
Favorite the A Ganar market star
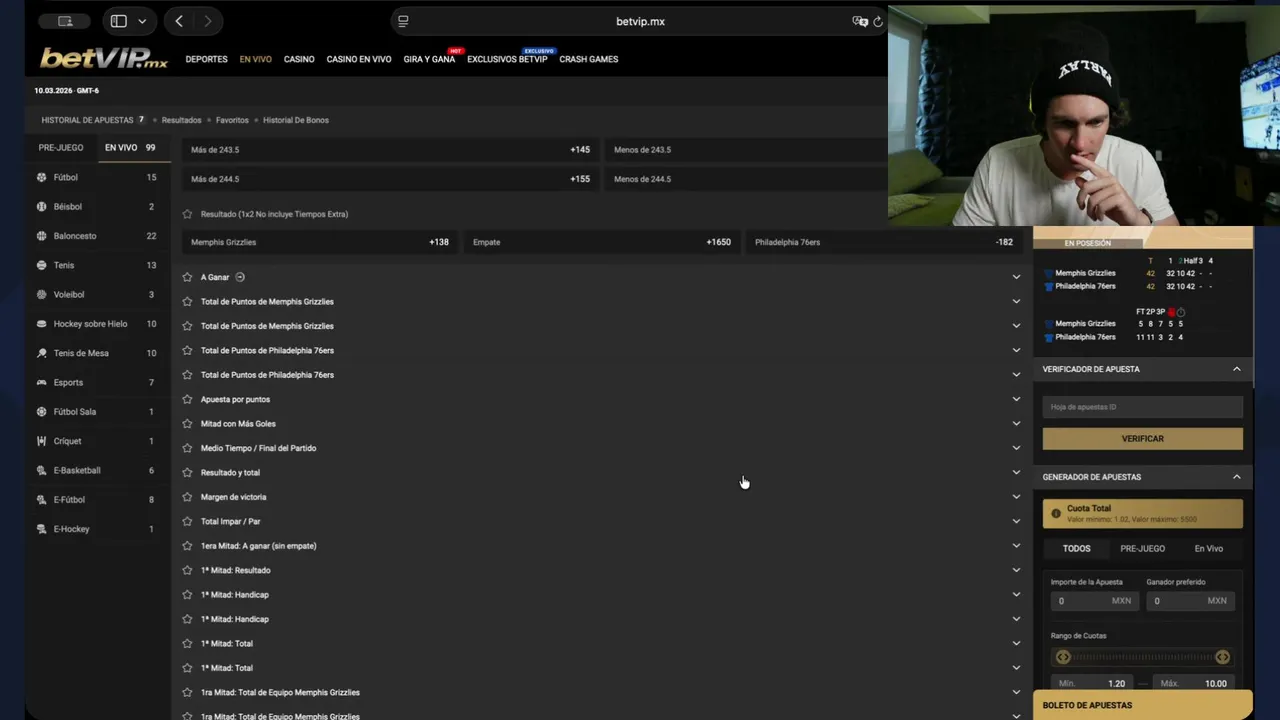187,277
